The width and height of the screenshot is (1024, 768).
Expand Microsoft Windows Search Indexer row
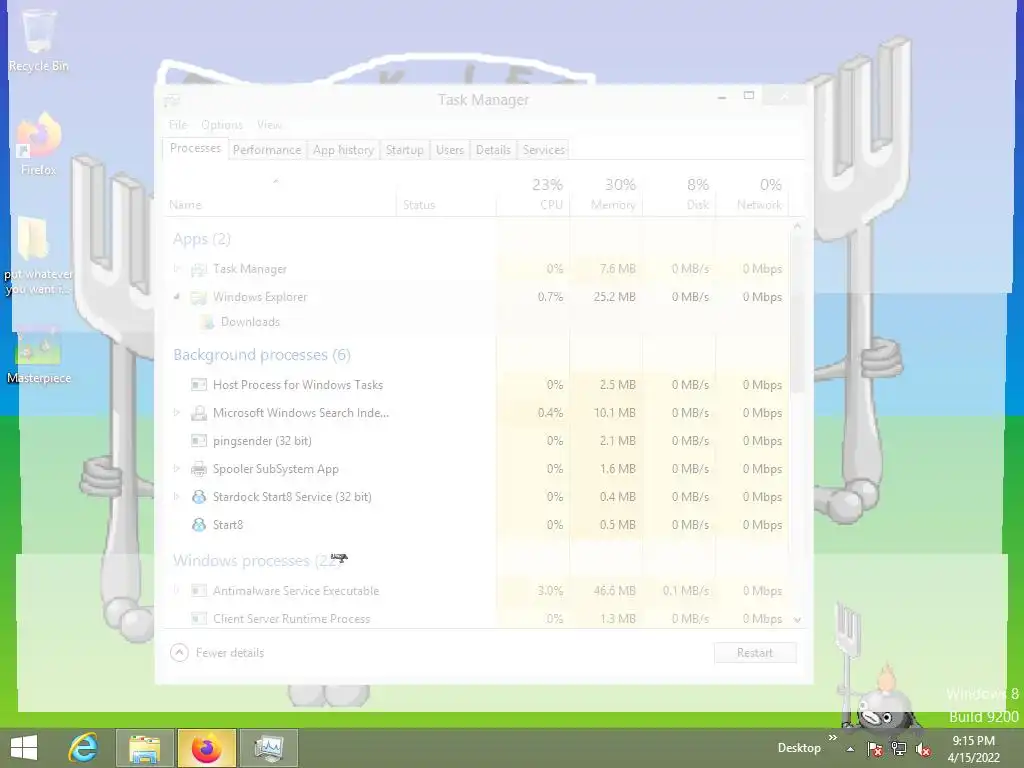176,413
